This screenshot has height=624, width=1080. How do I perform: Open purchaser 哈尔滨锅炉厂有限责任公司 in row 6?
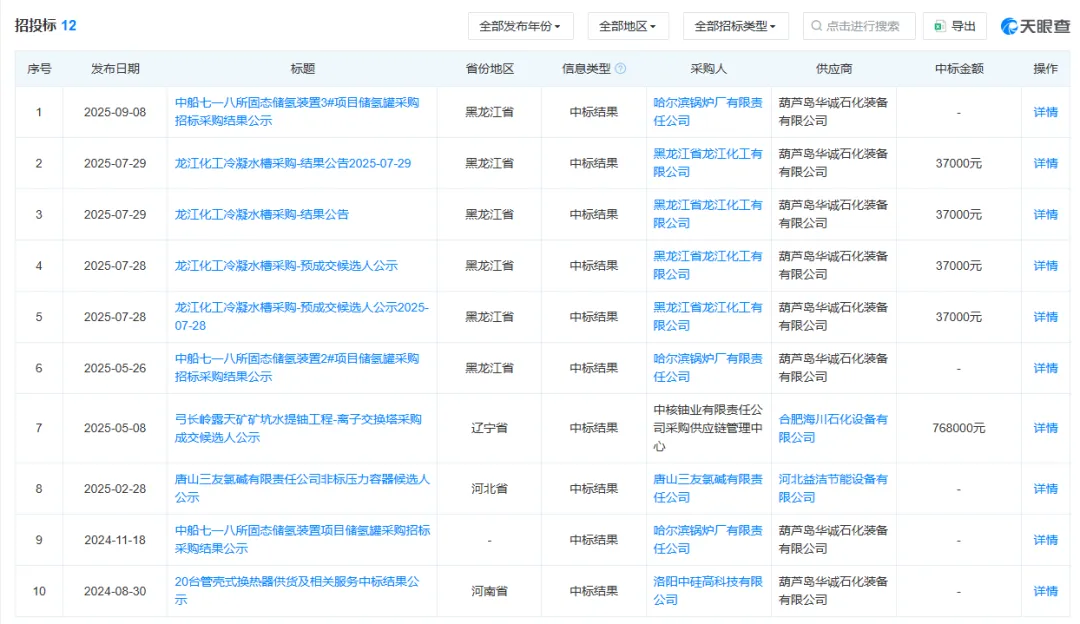pos(708,368)
